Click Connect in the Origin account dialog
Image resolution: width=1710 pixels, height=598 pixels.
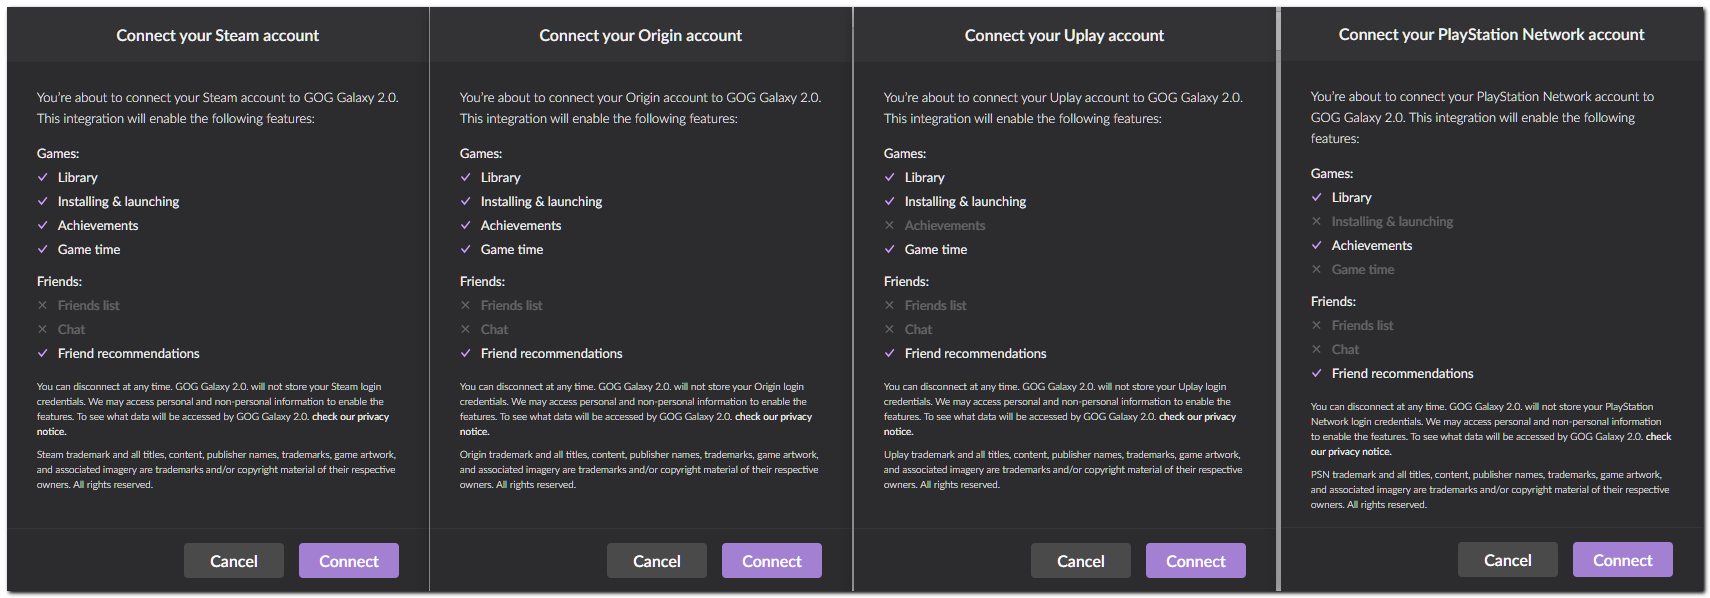771,561
